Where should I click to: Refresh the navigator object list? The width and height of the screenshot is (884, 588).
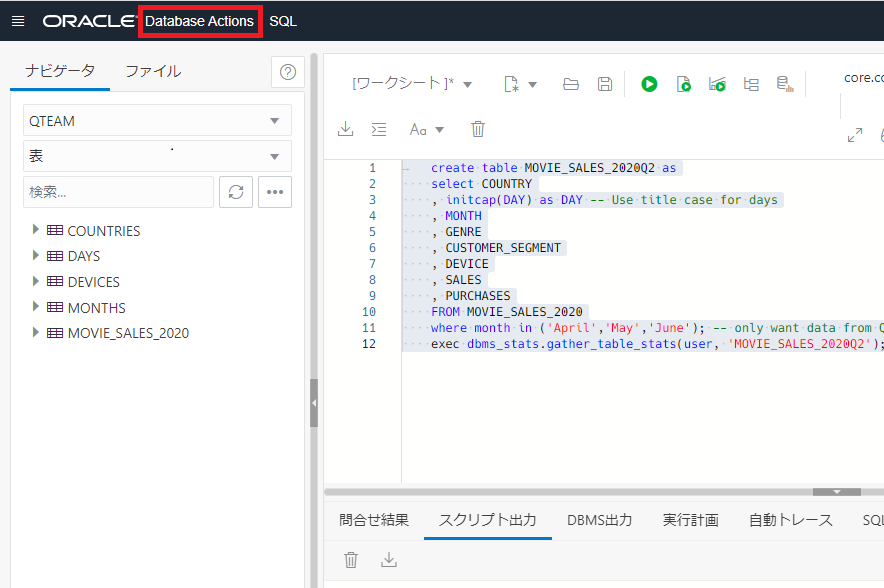(236, 192)
